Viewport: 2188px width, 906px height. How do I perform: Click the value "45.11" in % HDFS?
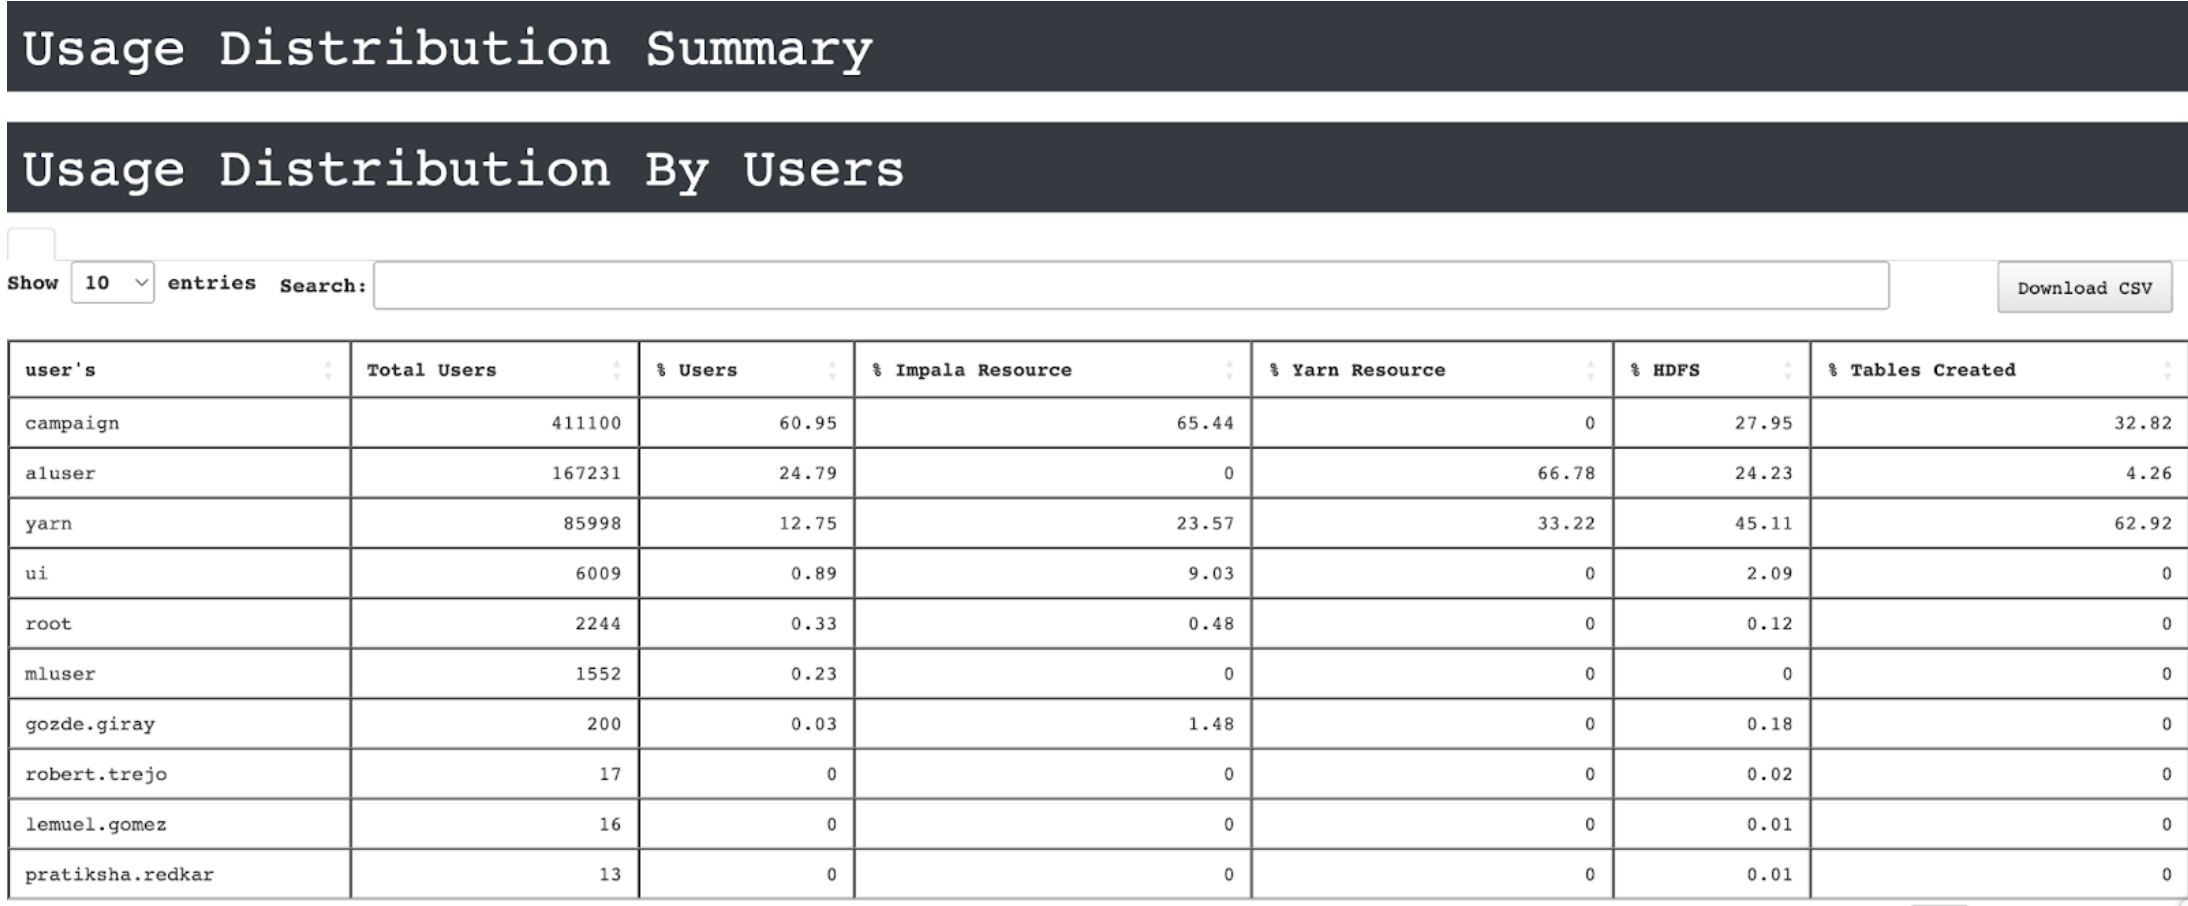tap(1764, 523)
